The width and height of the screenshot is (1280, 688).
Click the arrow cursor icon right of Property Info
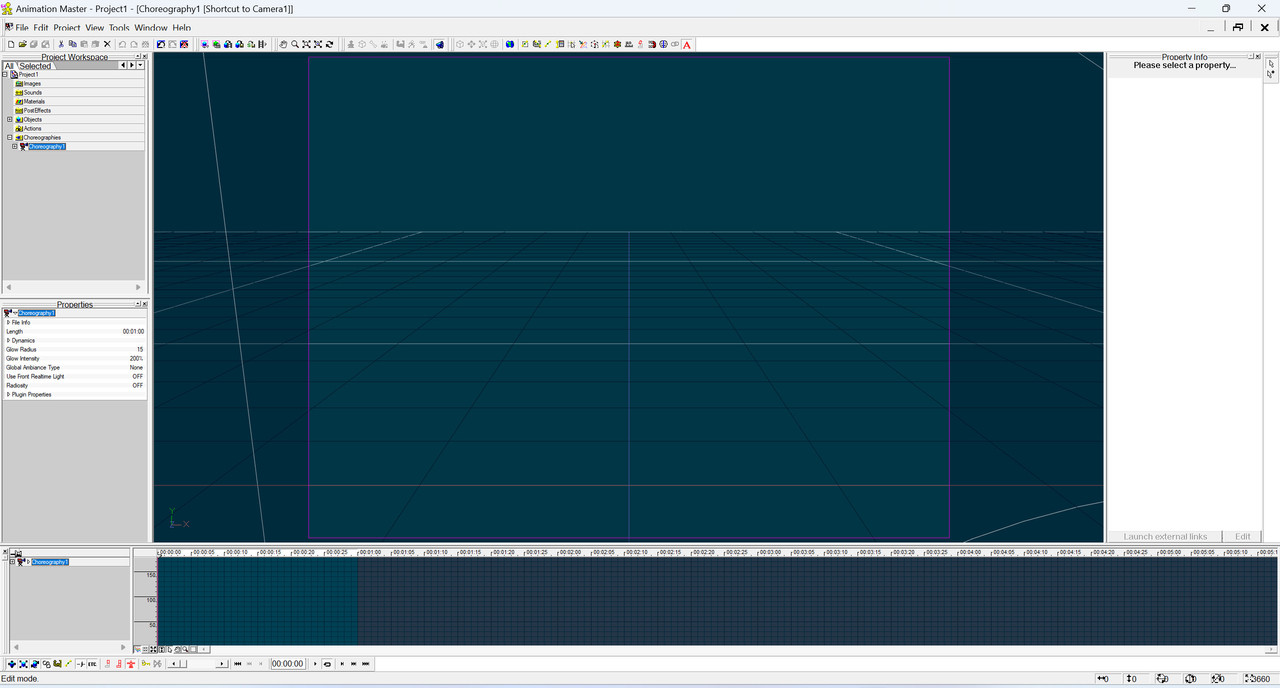[x=1271, y=63]
